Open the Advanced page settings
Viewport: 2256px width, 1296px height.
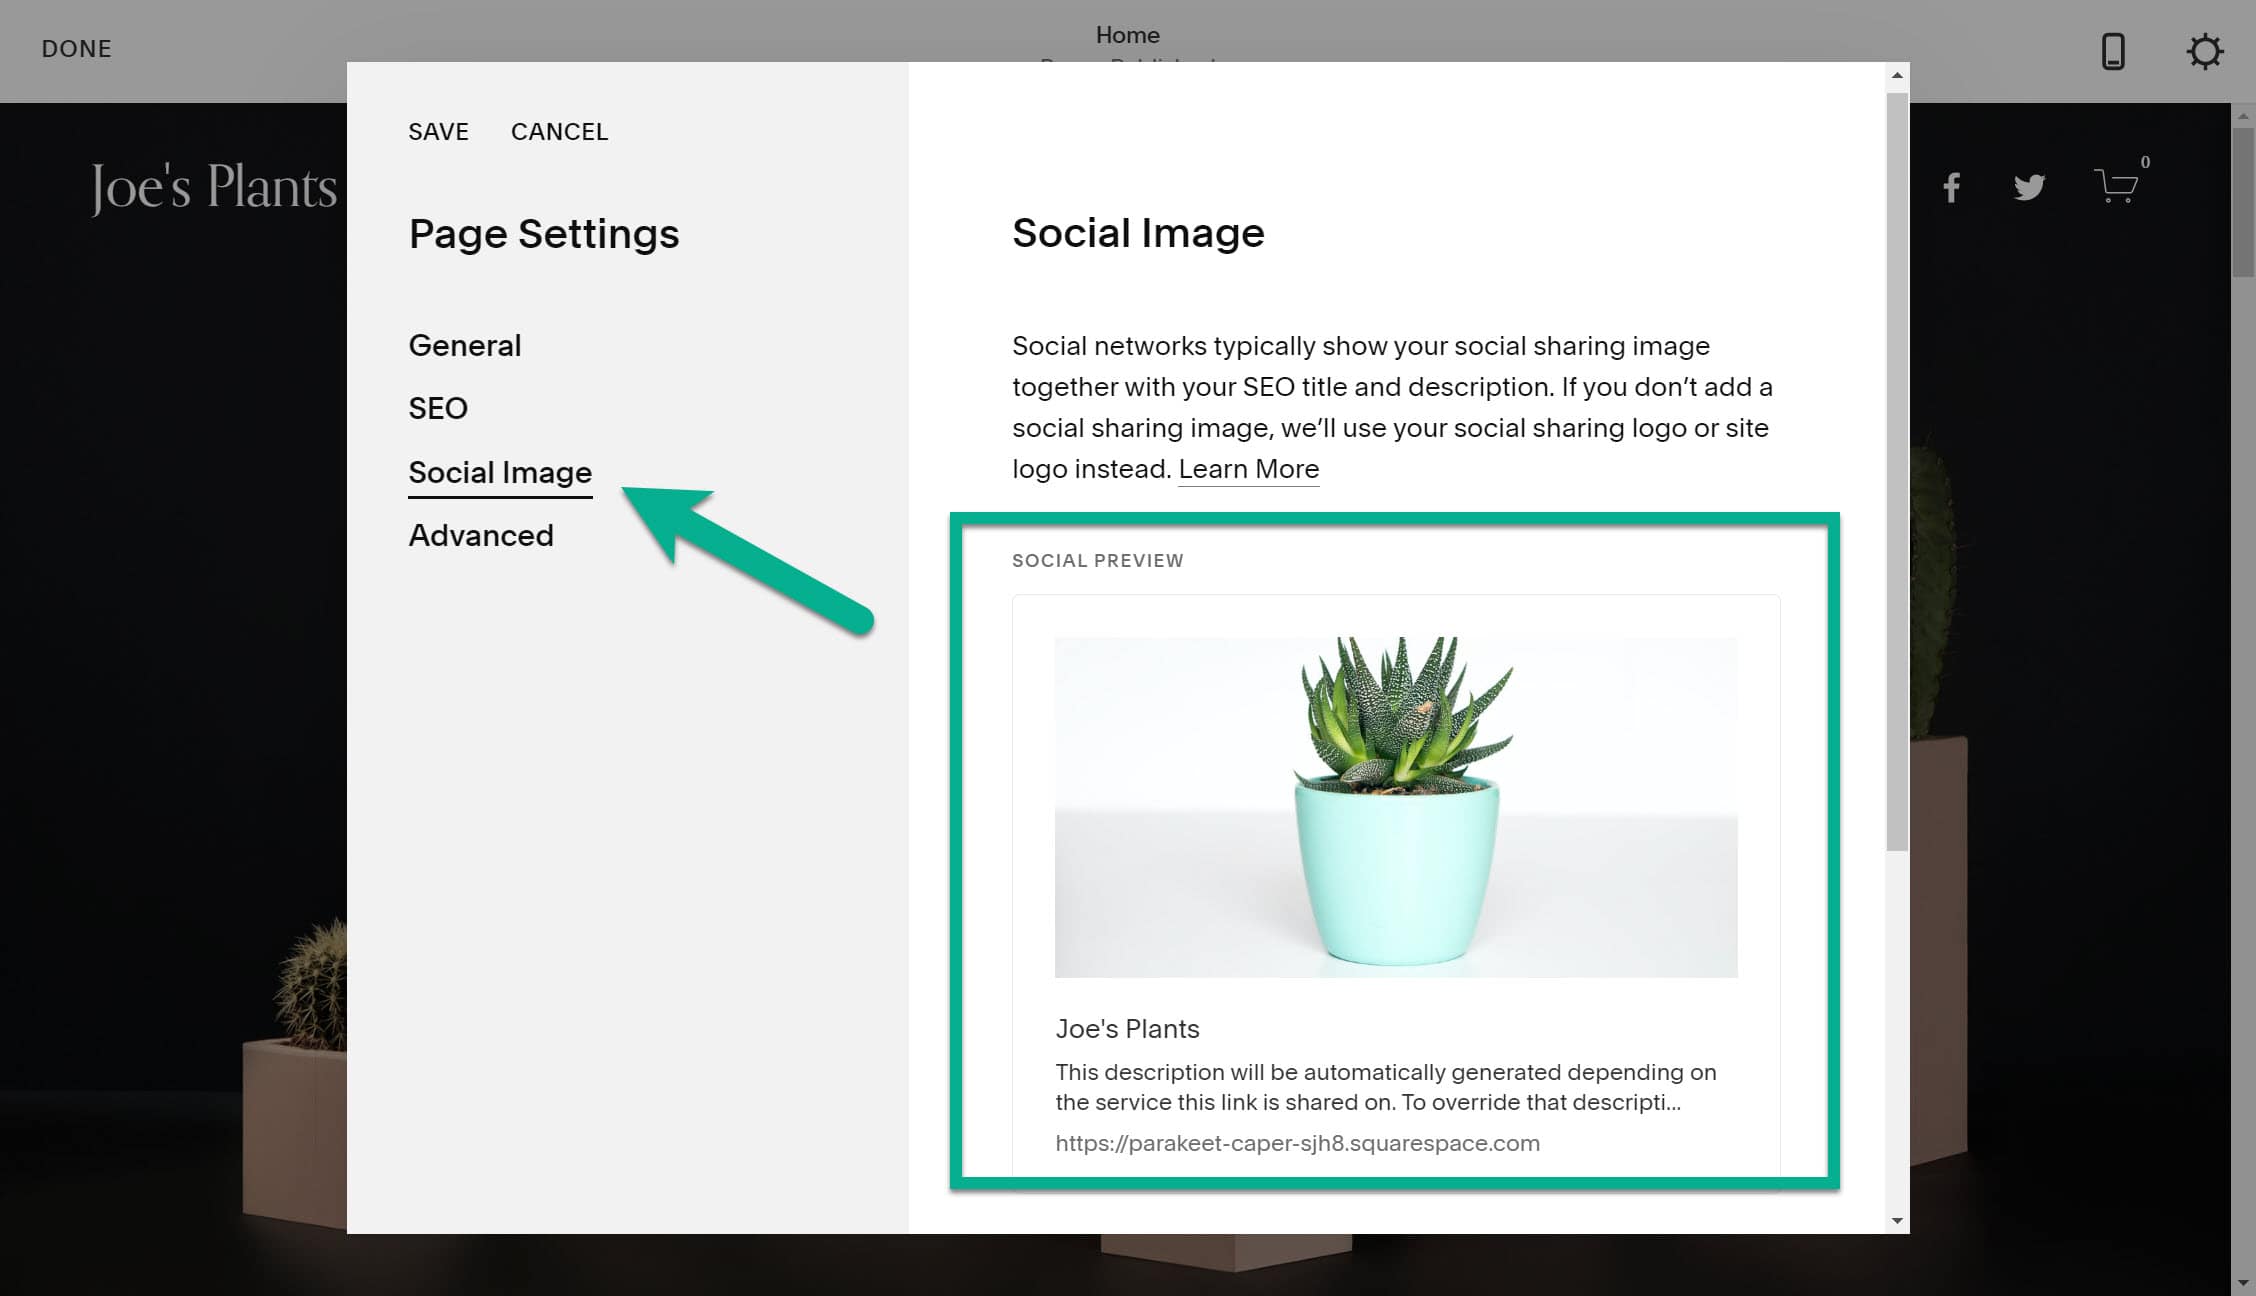coord(481,535)
